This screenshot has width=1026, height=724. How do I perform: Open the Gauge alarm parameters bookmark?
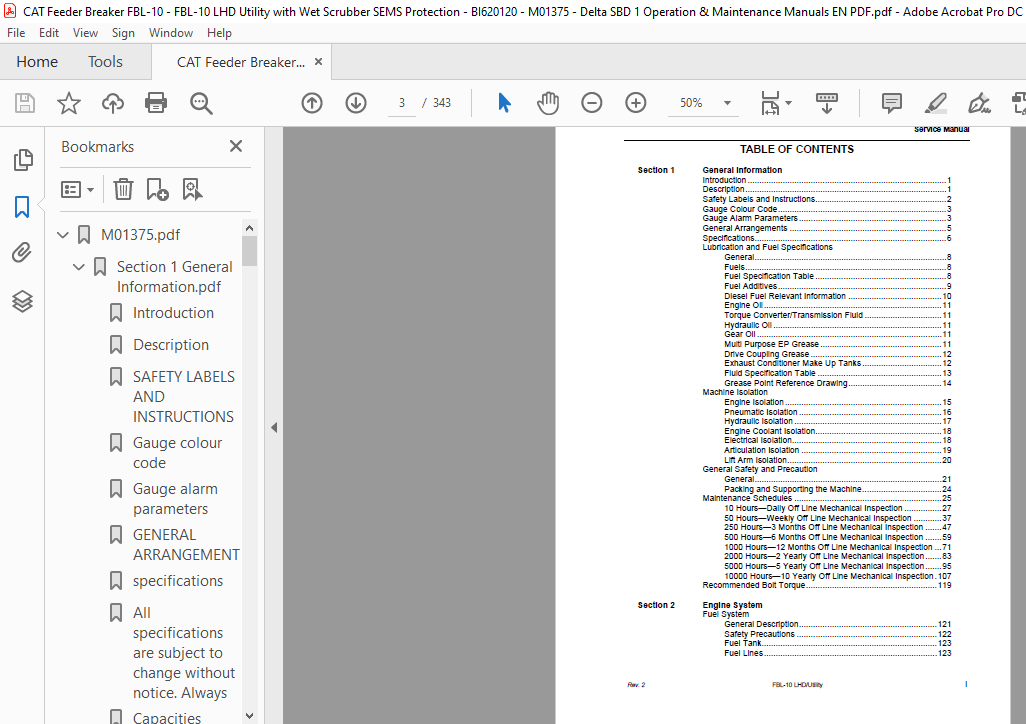click(x=175, y=499)
